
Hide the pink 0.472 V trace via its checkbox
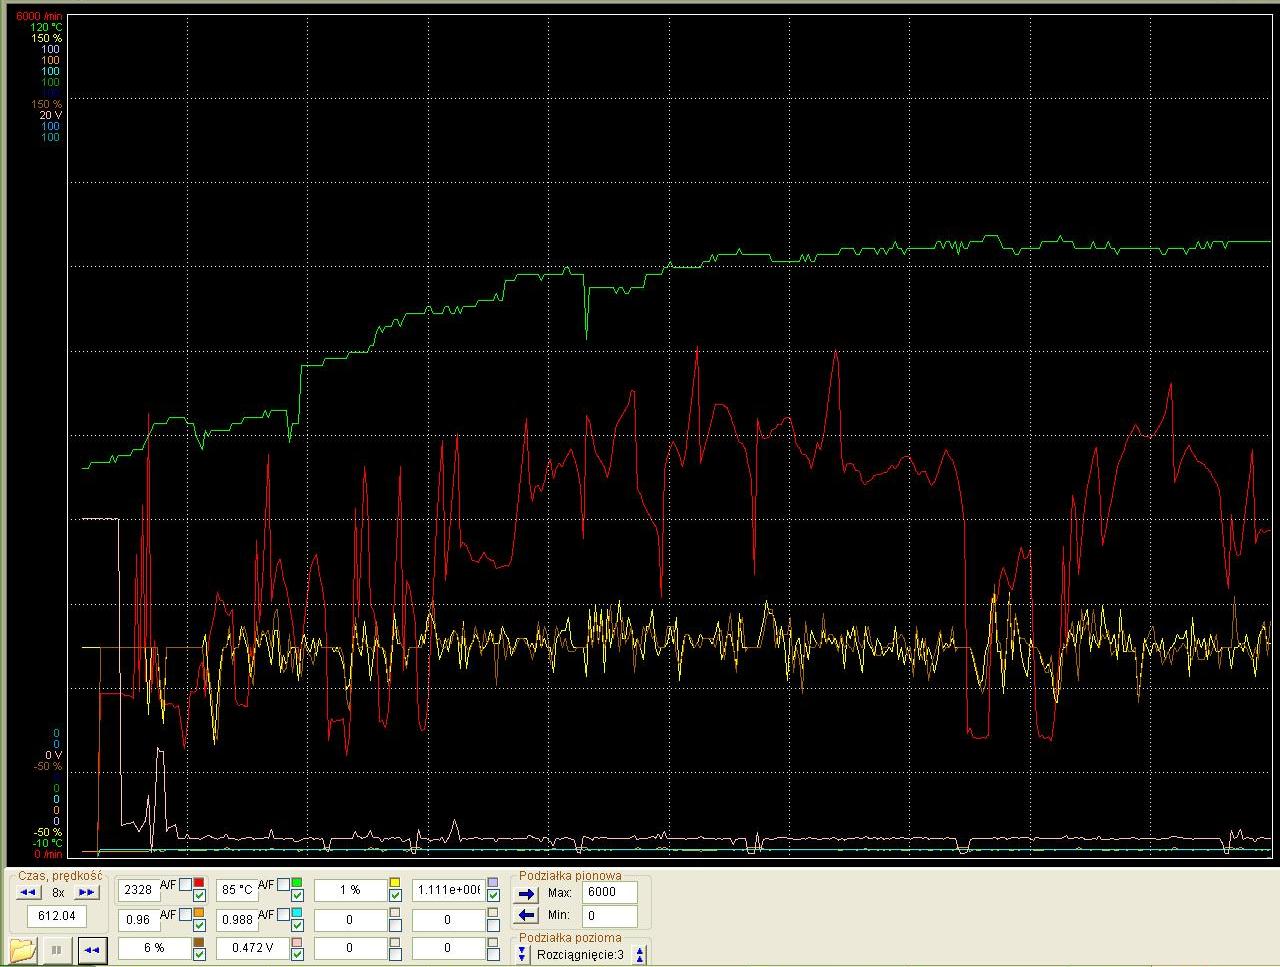(297, 955)
